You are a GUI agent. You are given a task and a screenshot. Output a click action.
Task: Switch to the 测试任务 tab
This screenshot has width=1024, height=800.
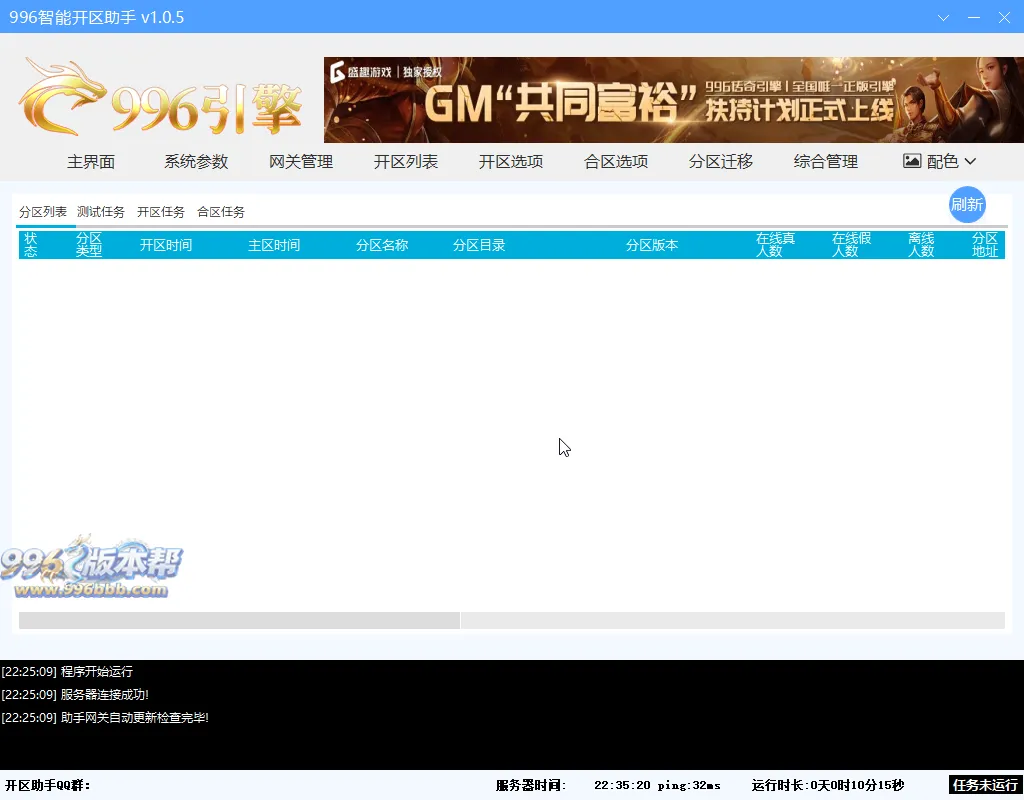click(101, 212)
